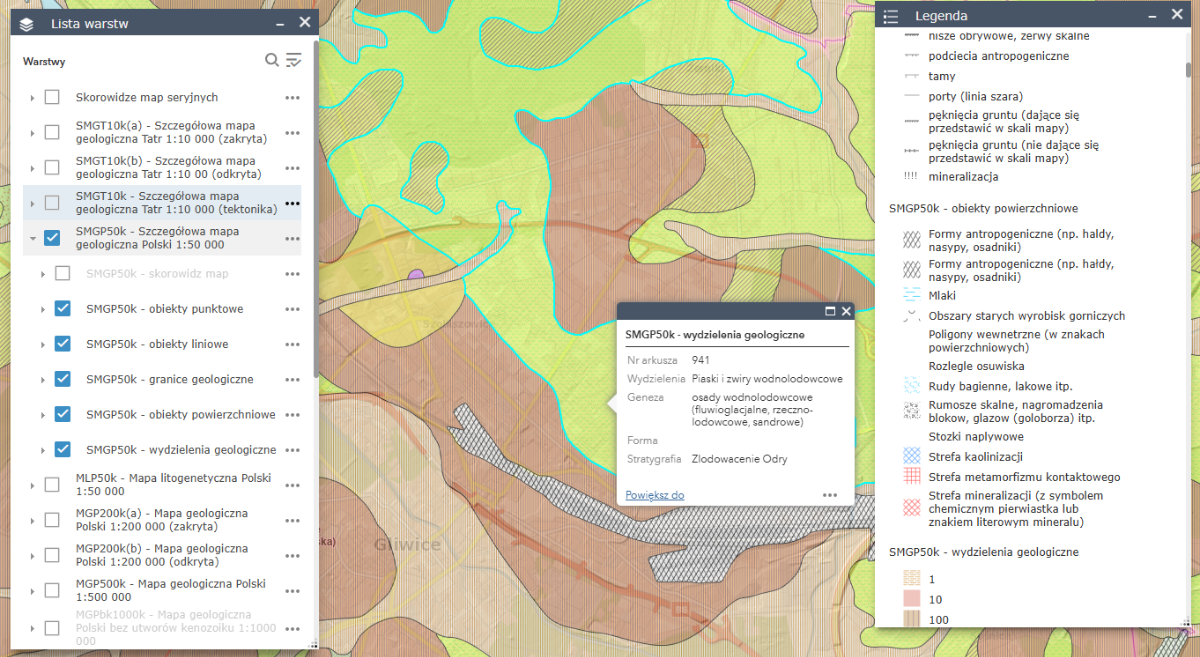Enable the SMGP50k skorowidz map checkbox
This screenshot has height=657, width=1200.
pos(63,273)
